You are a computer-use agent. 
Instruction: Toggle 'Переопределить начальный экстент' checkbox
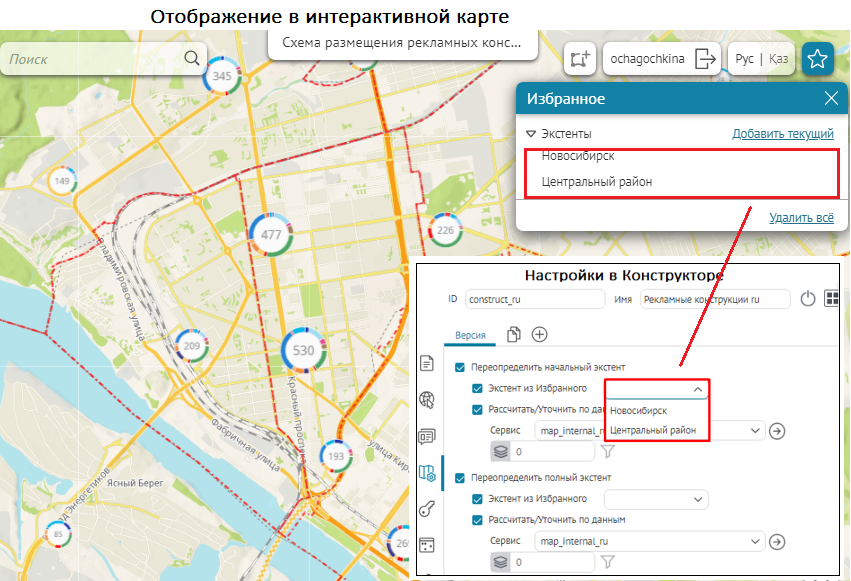pos(460,367)
